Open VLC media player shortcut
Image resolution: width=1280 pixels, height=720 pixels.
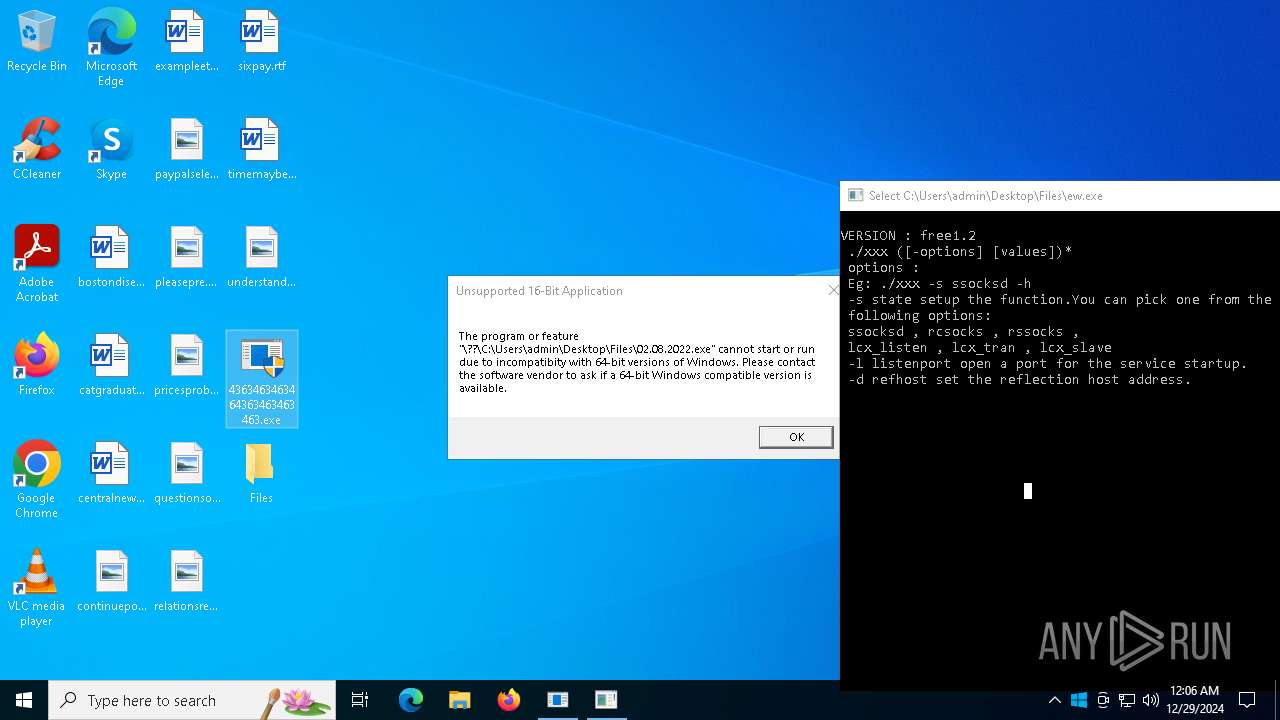[x=37, y=588]
